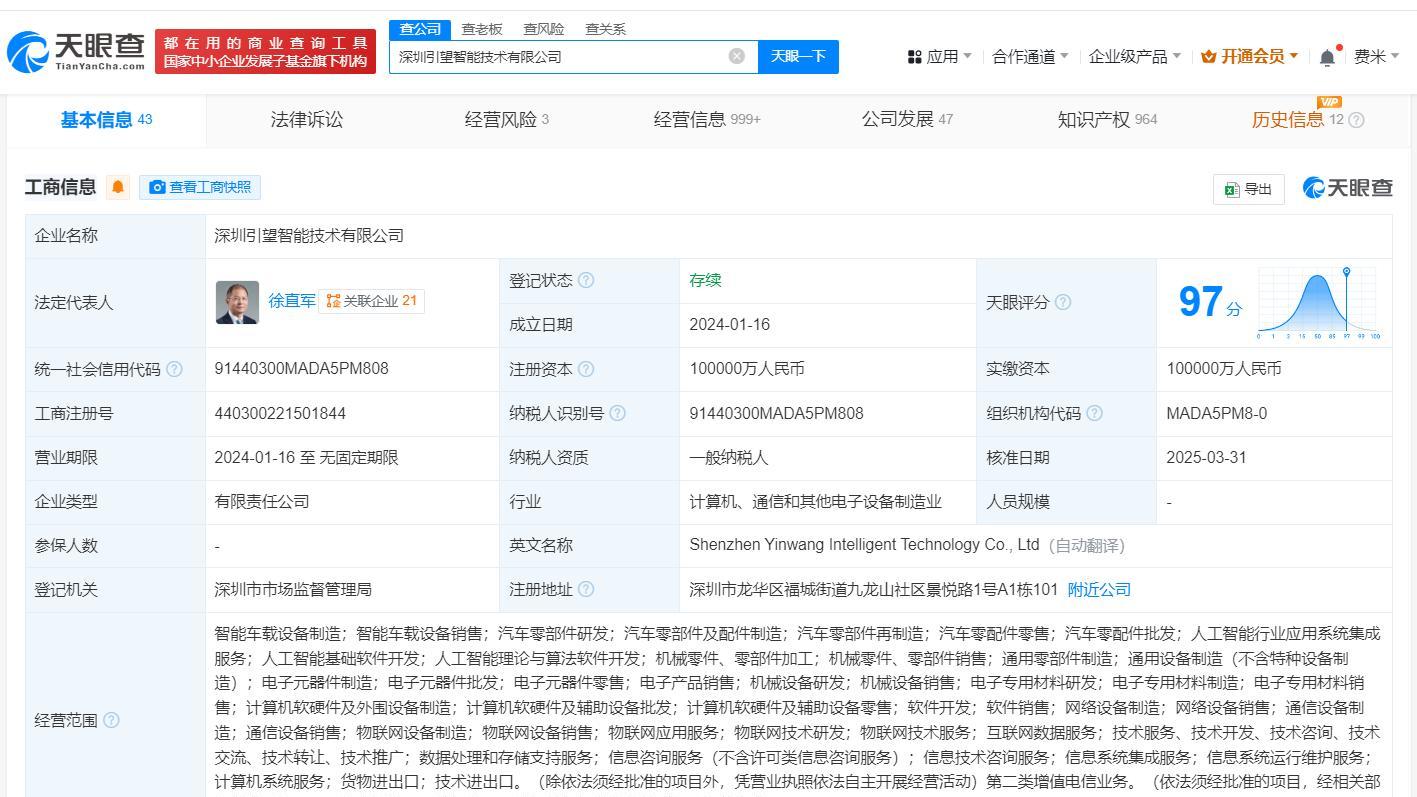Switch to the 基本信息 tab
Screen dimensions: 1417x797
106,120
